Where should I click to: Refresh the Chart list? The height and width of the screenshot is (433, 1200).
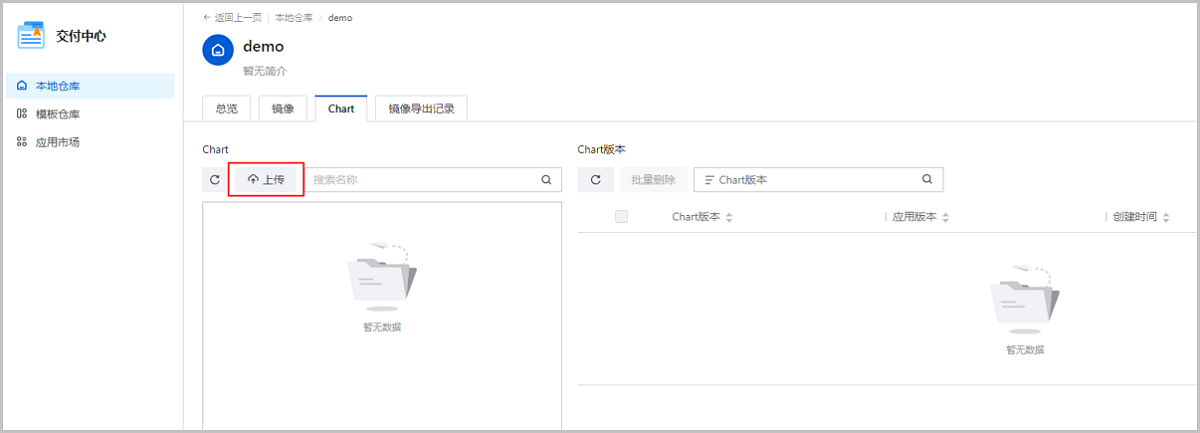[x=214, y=180]
